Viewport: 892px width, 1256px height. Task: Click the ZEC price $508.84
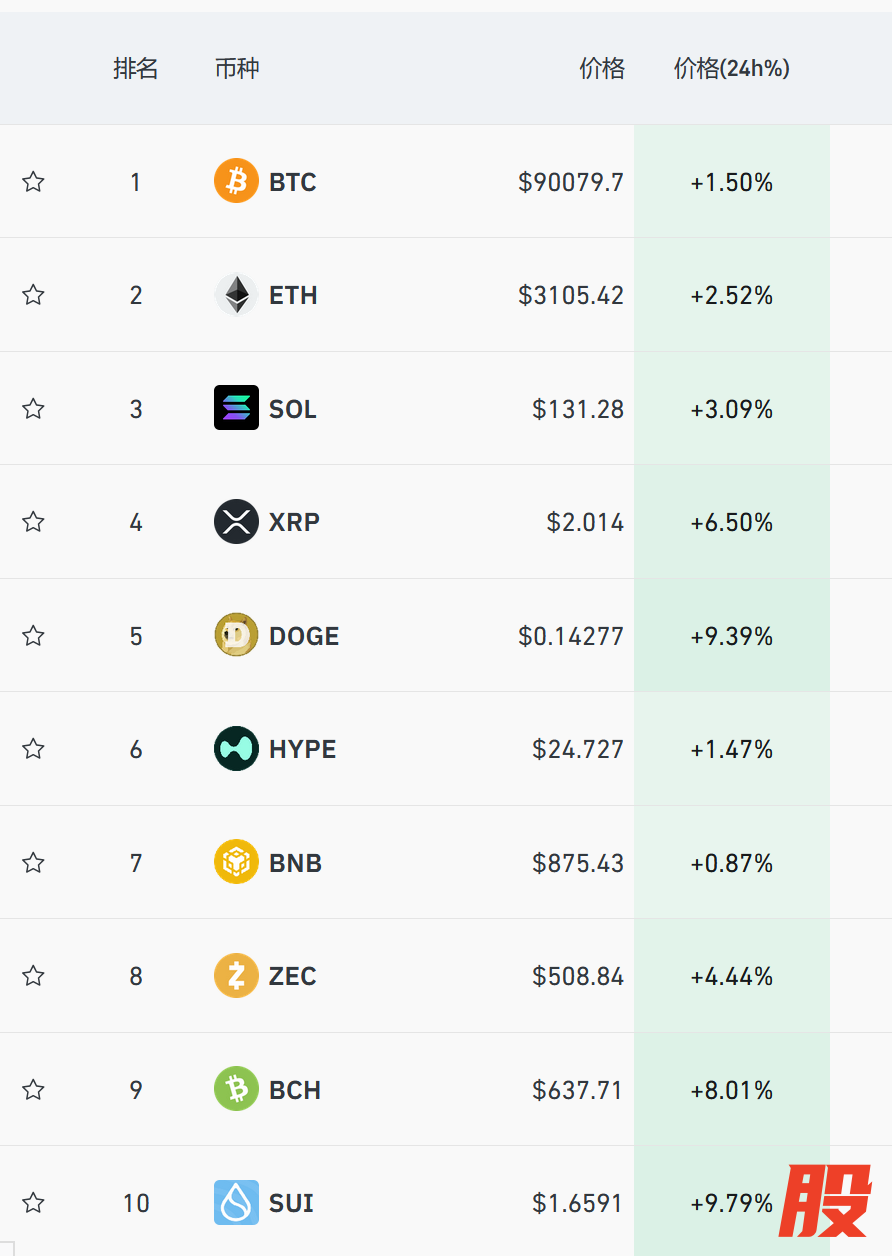click(578, 976)
